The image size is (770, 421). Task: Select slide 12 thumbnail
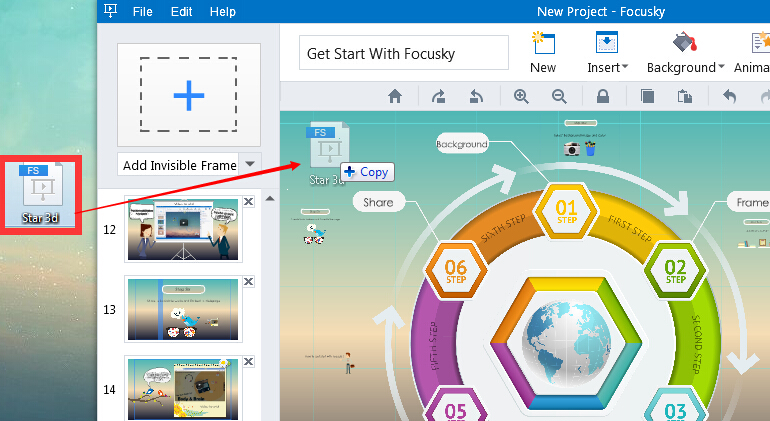183,229
